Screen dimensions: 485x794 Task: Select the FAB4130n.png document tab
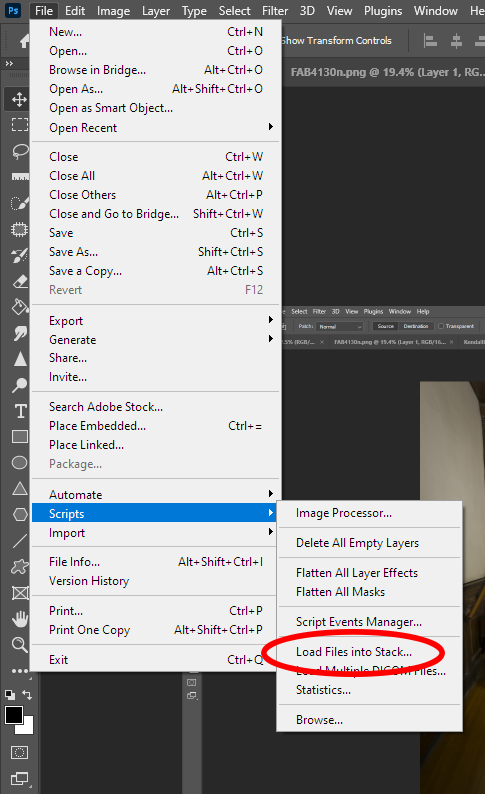387,72
